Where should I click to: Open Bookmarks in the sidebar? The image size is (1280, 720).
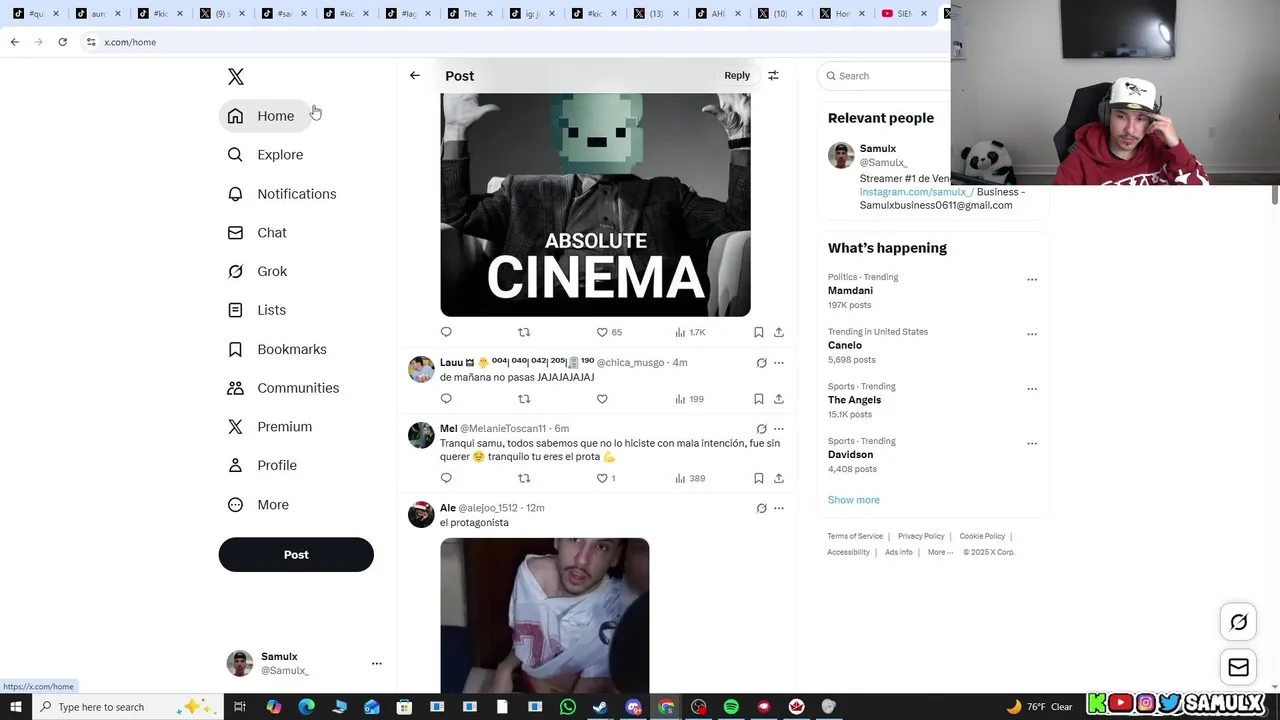click(x=277, y=349)
